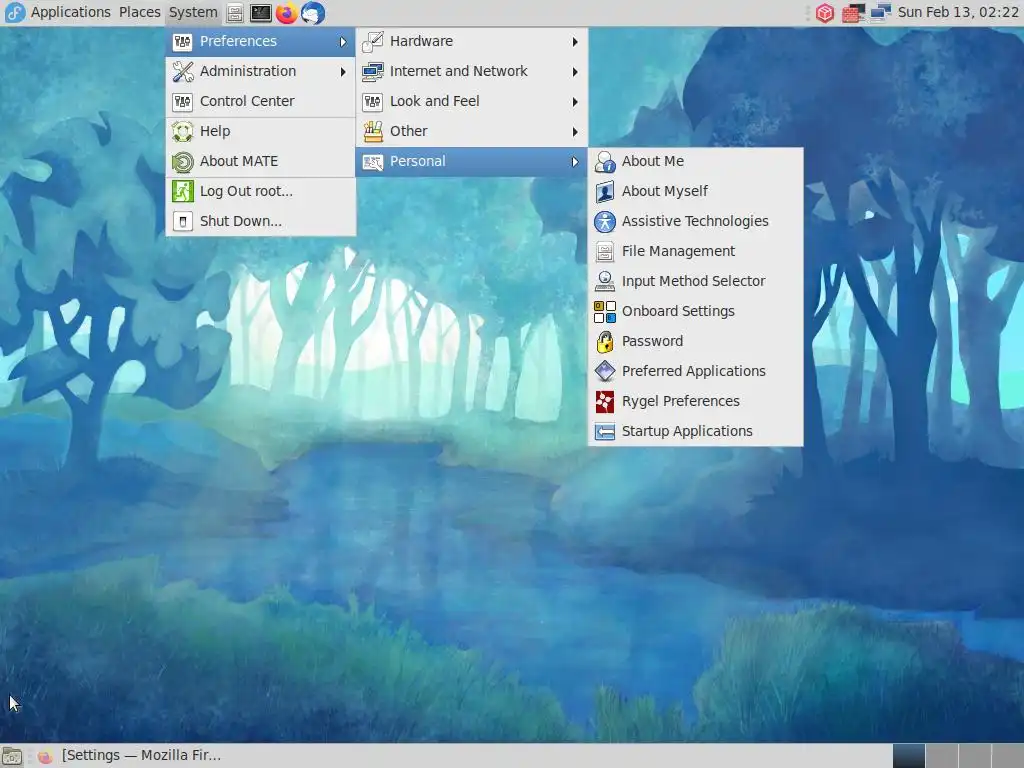The width and height of the screenshot is (1024, 768).
Task: Click the About MATE logo icon
Action: click(x=183, y=161)
